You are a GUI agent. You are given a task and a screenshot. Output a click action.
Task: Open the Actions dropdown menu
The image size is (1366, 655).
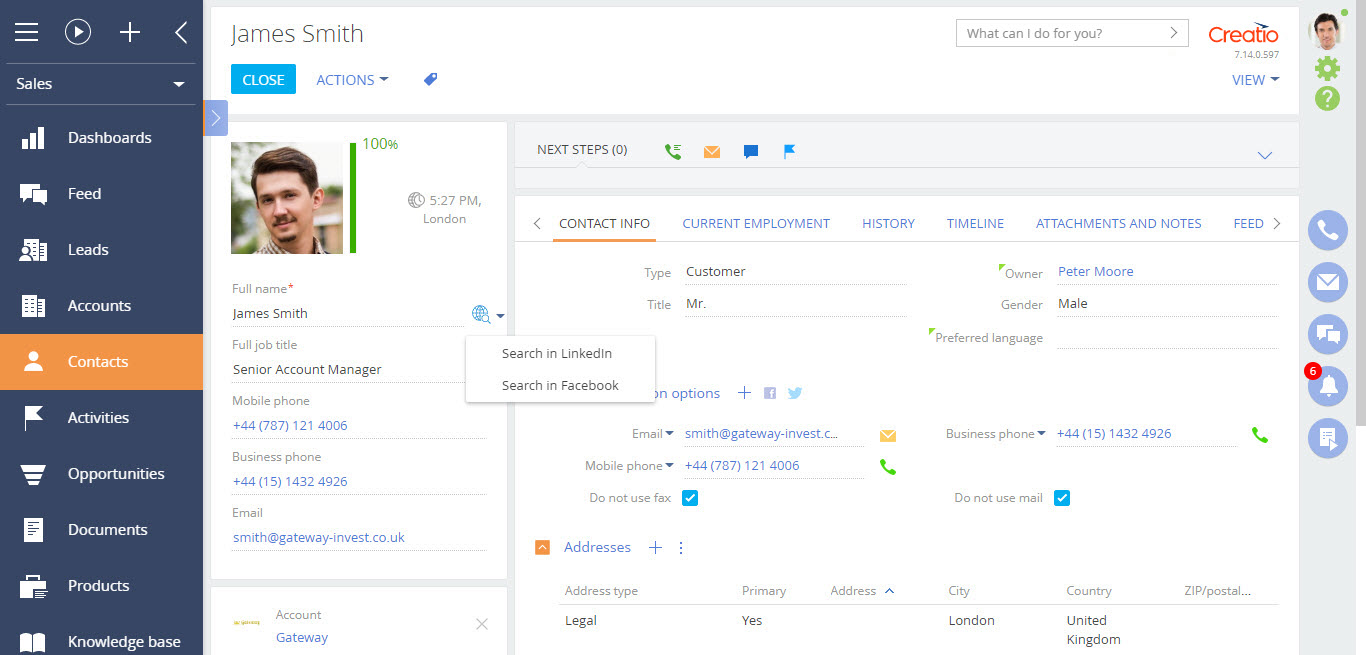(352, 80)
